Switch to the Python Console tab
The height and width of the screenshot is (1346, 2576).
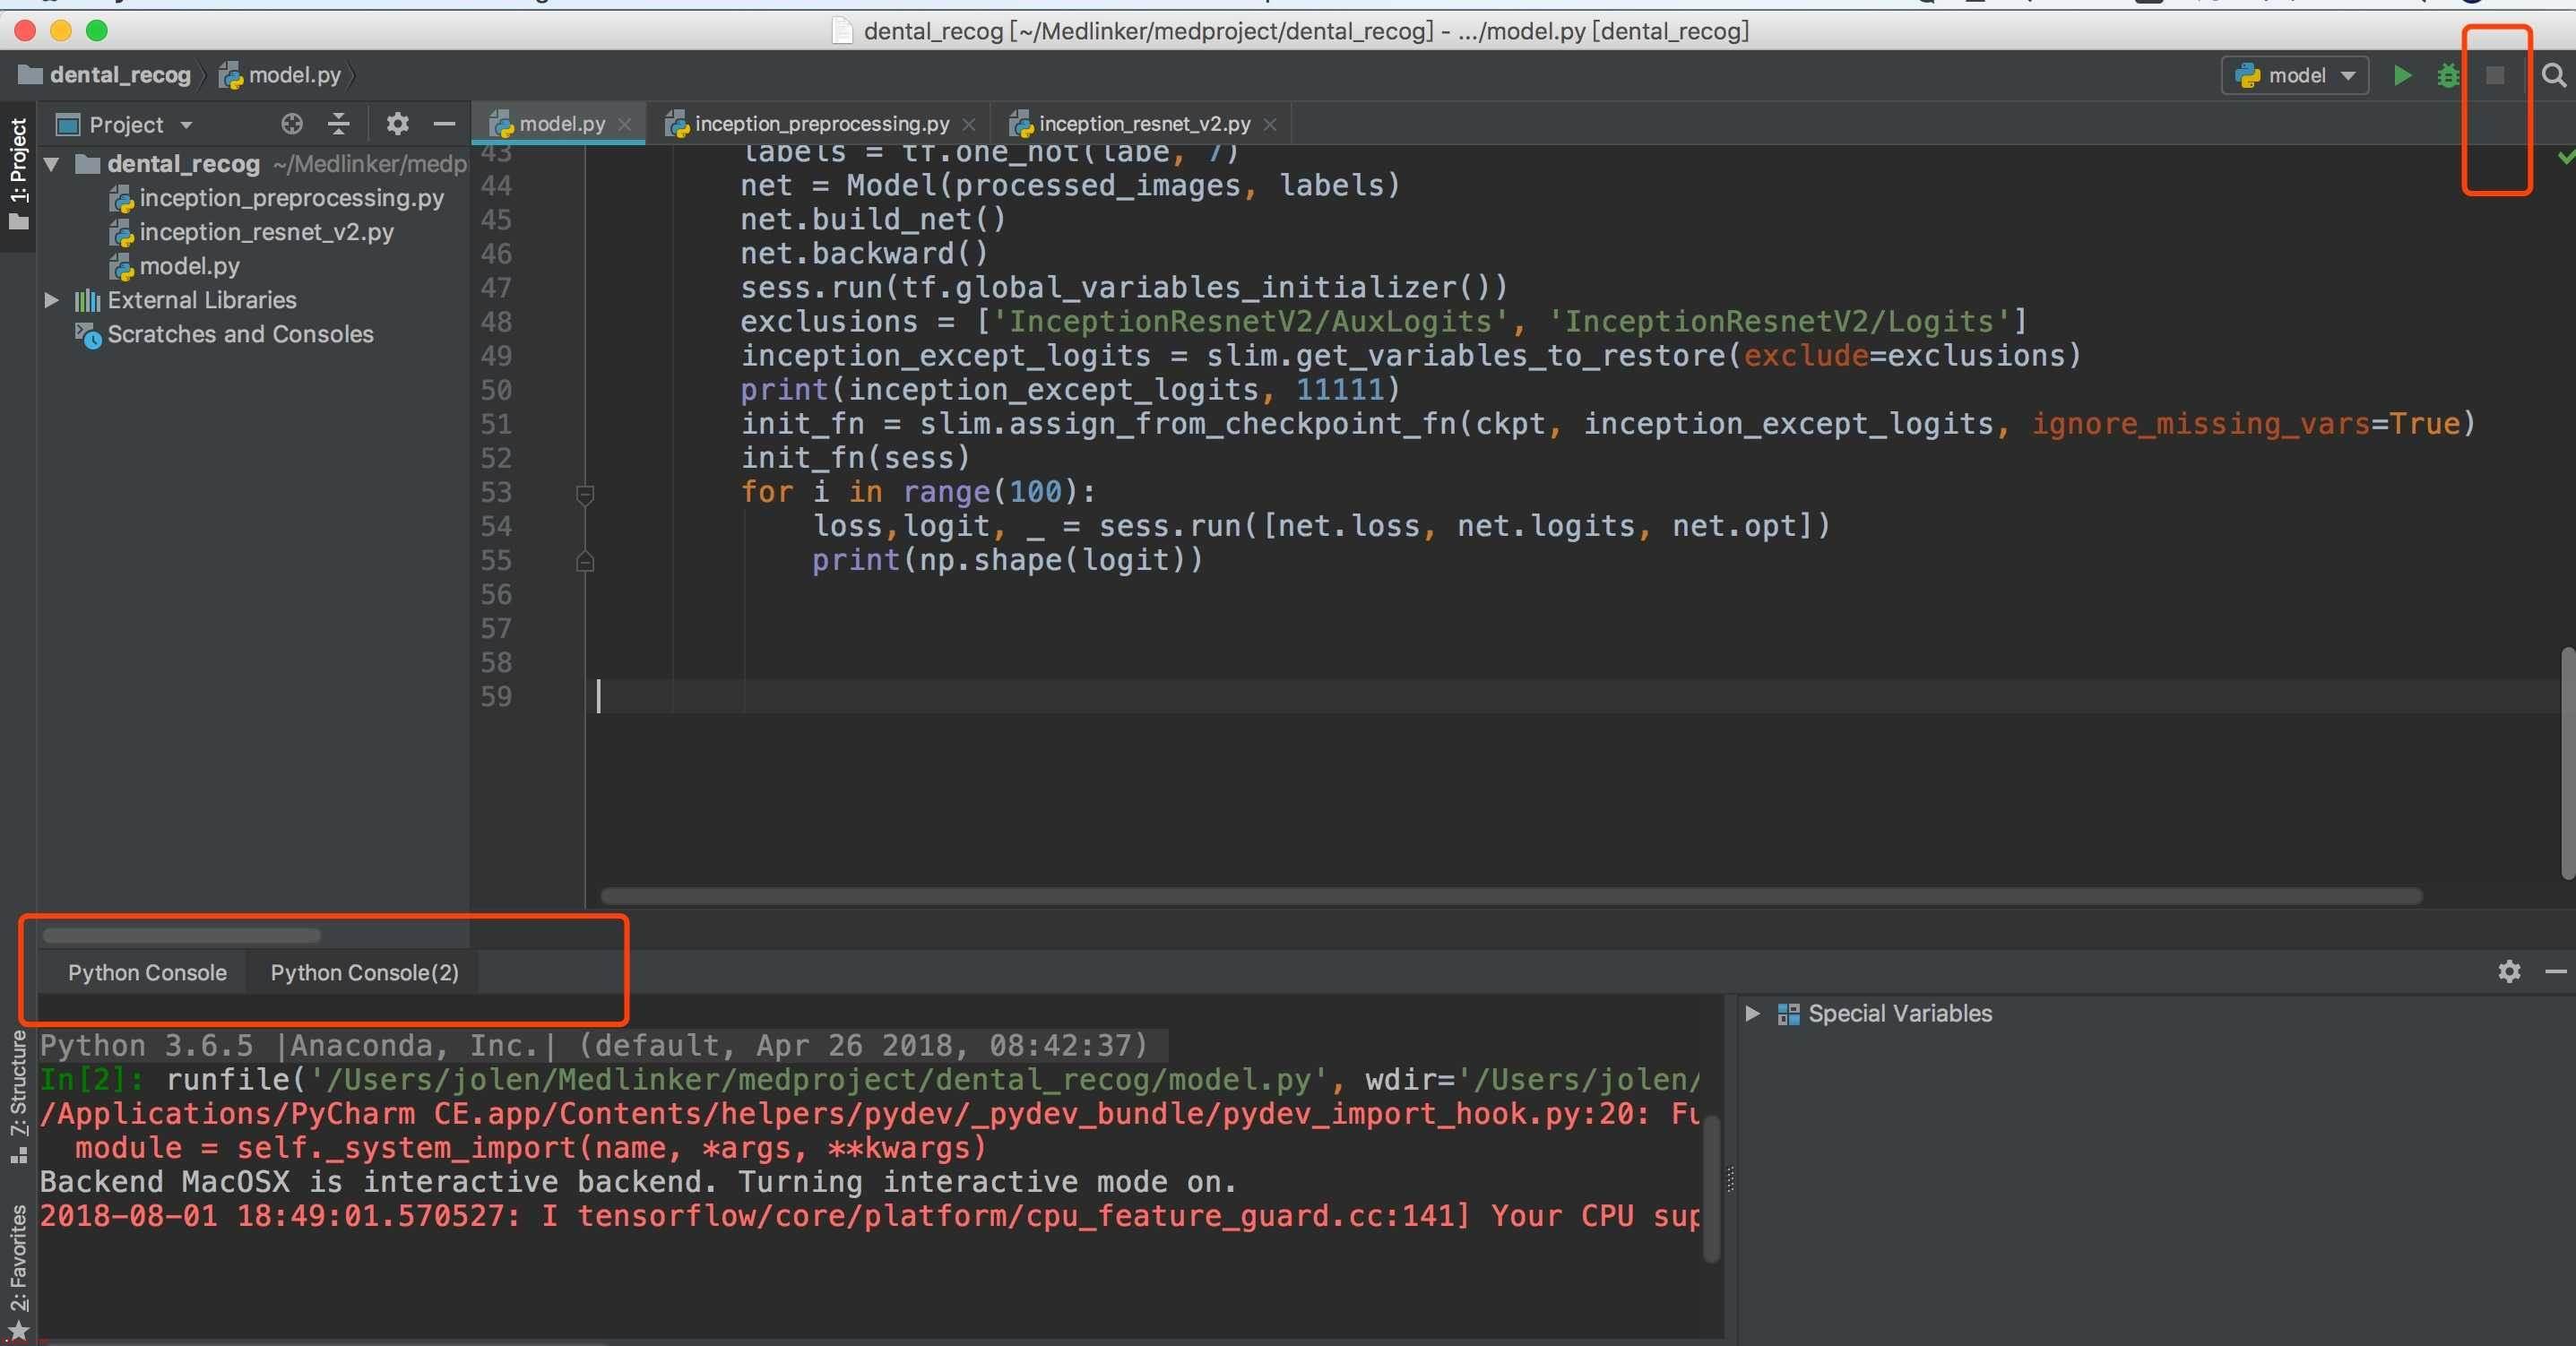coord(145,971)
